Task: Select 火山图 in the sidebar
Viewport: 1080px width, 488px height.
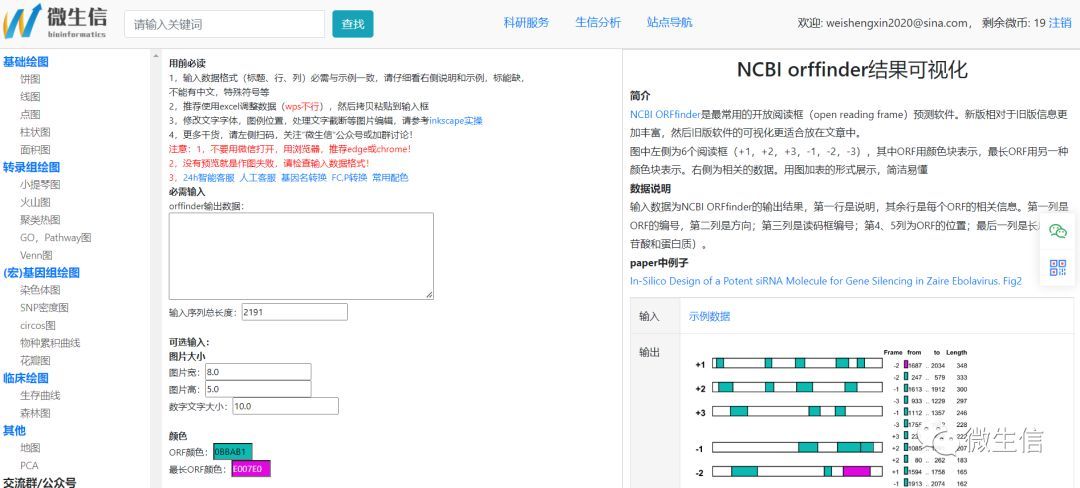Action: [35, 202]
